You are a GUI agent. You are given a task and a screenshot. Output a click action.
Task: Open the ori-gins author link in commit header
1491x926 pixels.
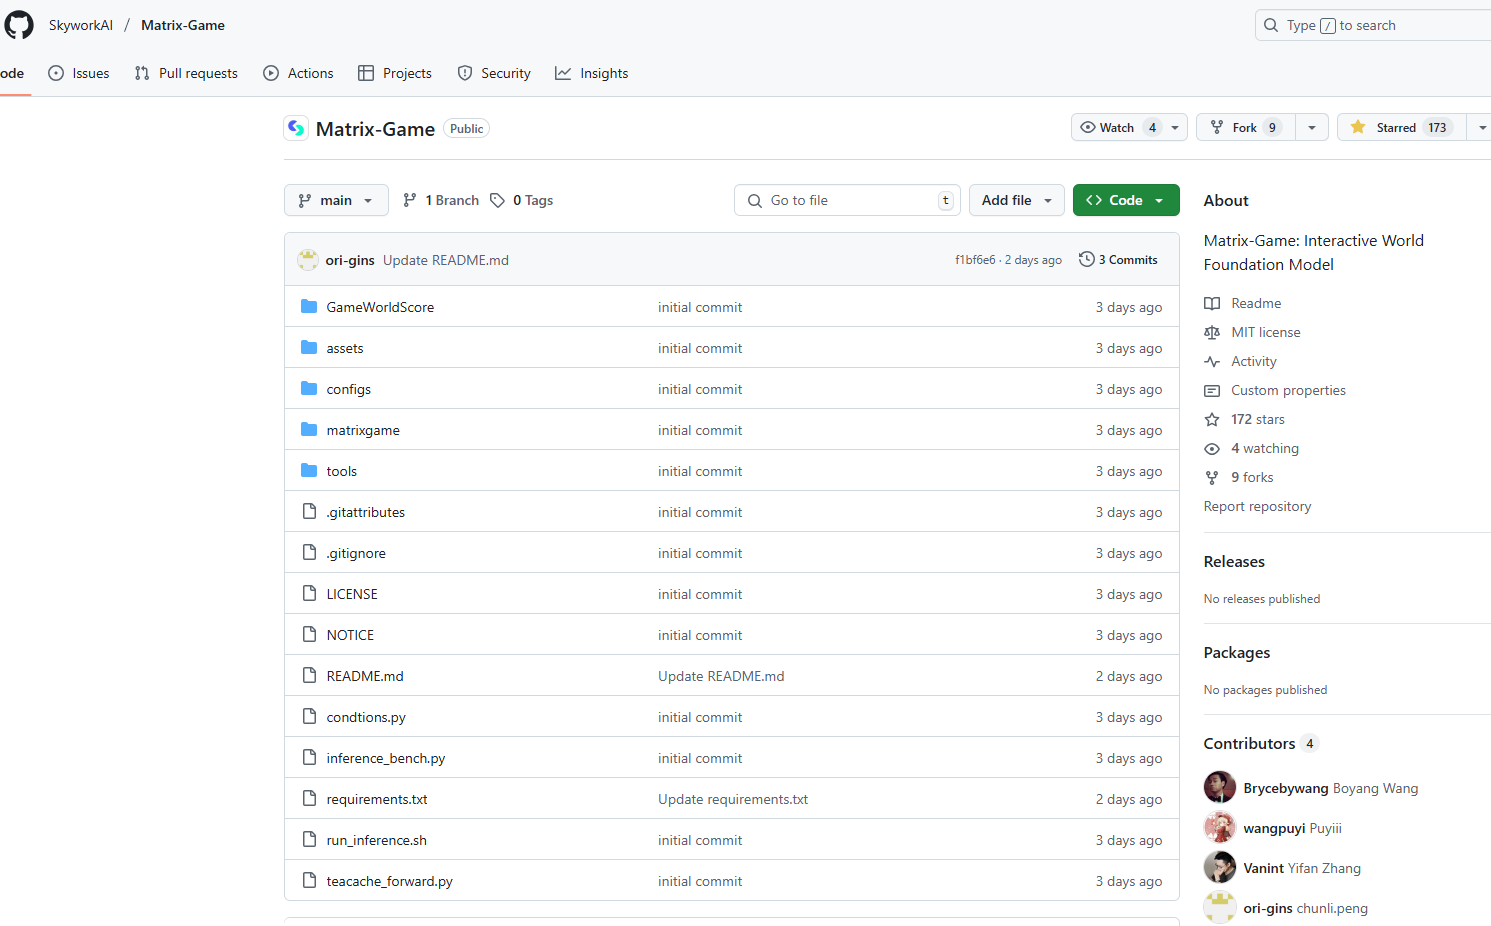click(350, 260)
